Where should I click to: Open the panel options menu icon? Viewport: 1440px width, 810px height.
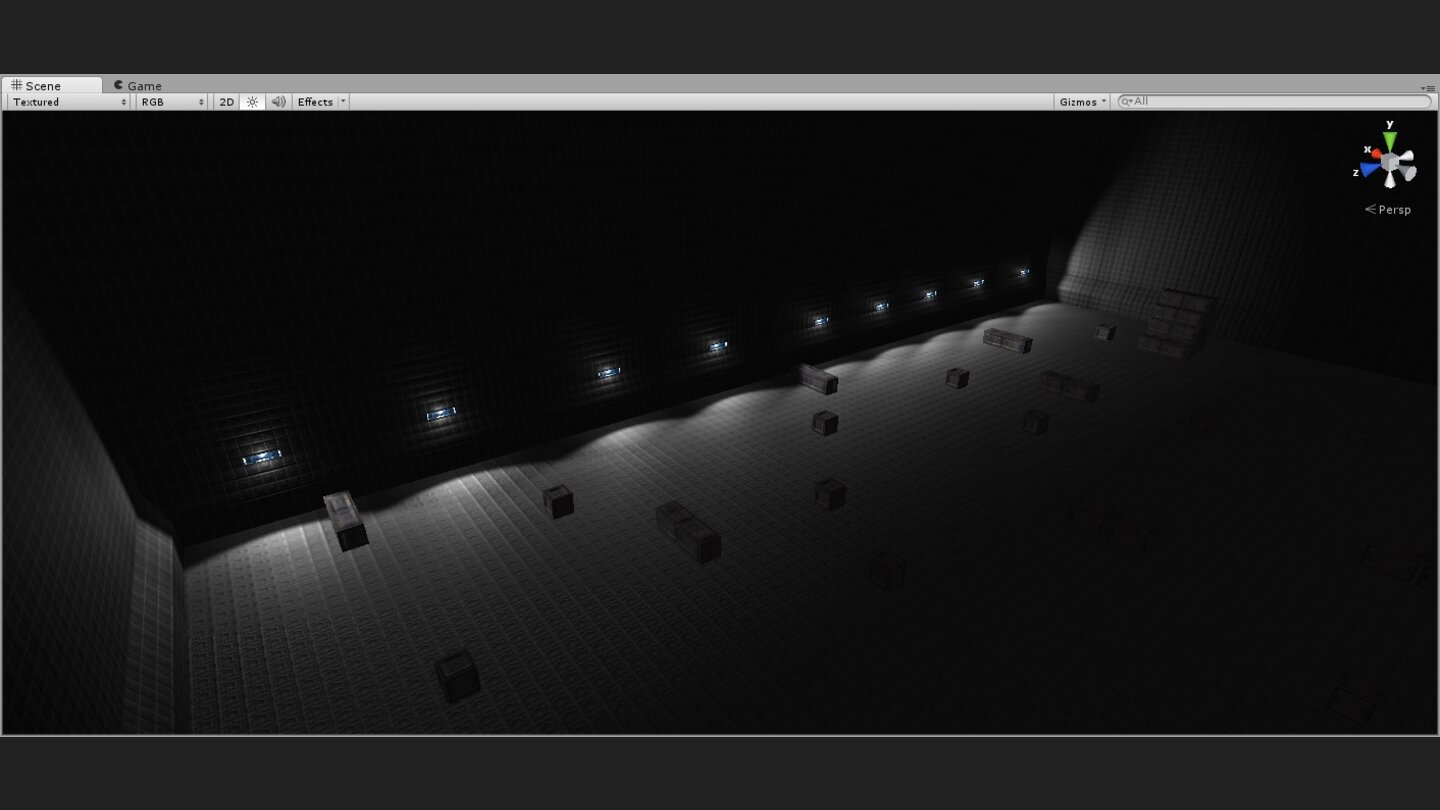(1429, 88)
